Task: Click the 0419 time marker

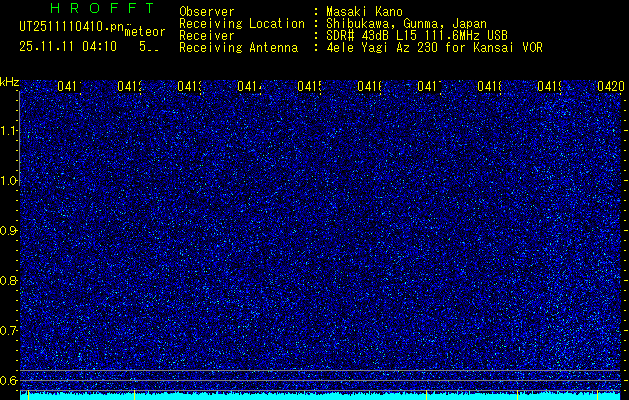Action: point(549,86)
